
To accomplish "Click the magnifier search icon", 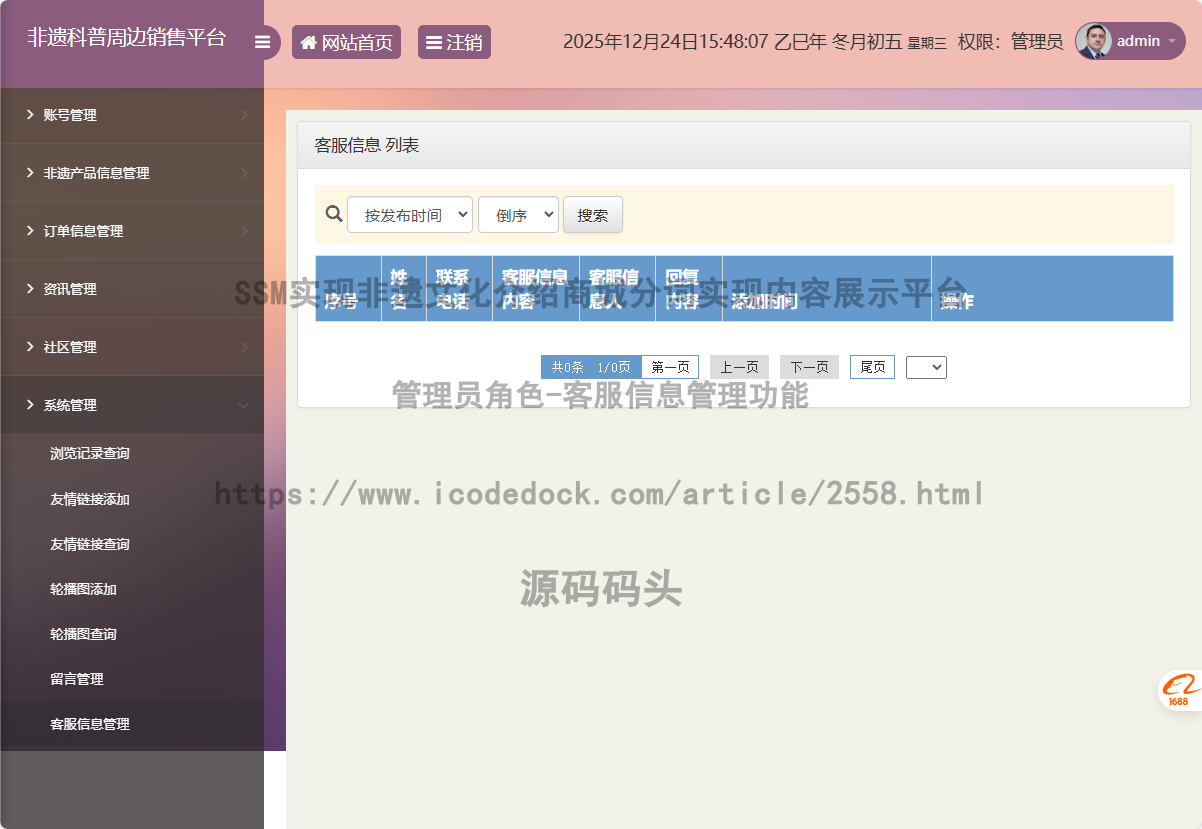I will tap(334, 214).
